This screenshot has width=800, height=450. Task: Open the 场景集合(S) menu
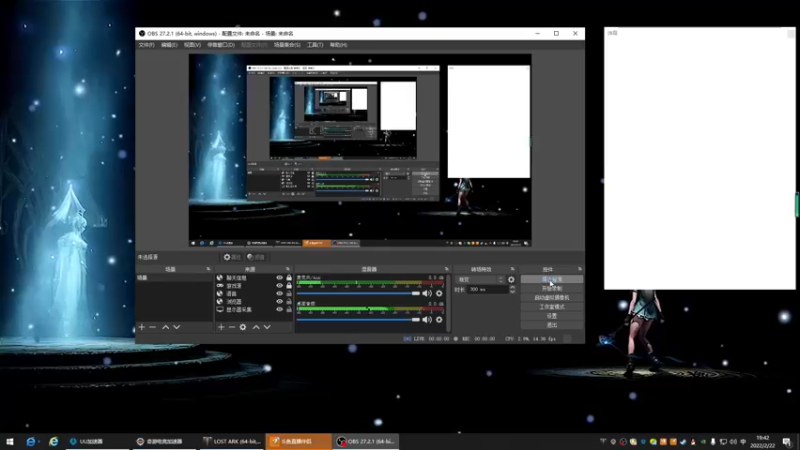(287, 45)
